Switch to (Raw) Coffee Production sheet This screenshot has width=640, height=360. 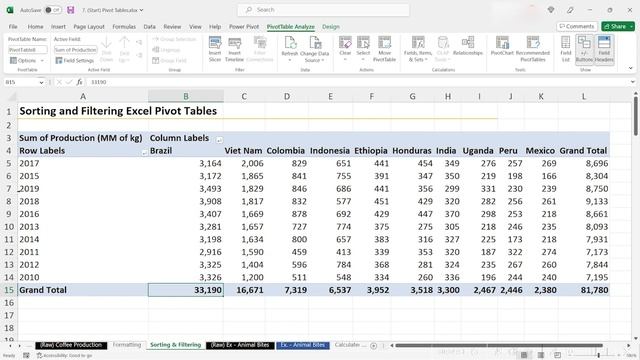[71, 345]
